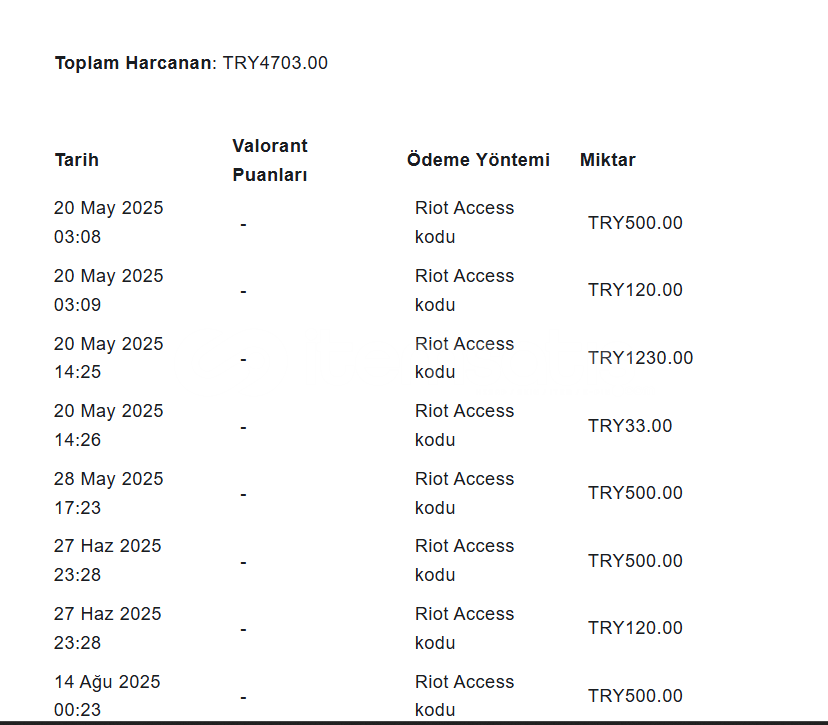Click the Toplam Harcanan label
The width and height of the screenshot is (828, 725).
point(133,63)
